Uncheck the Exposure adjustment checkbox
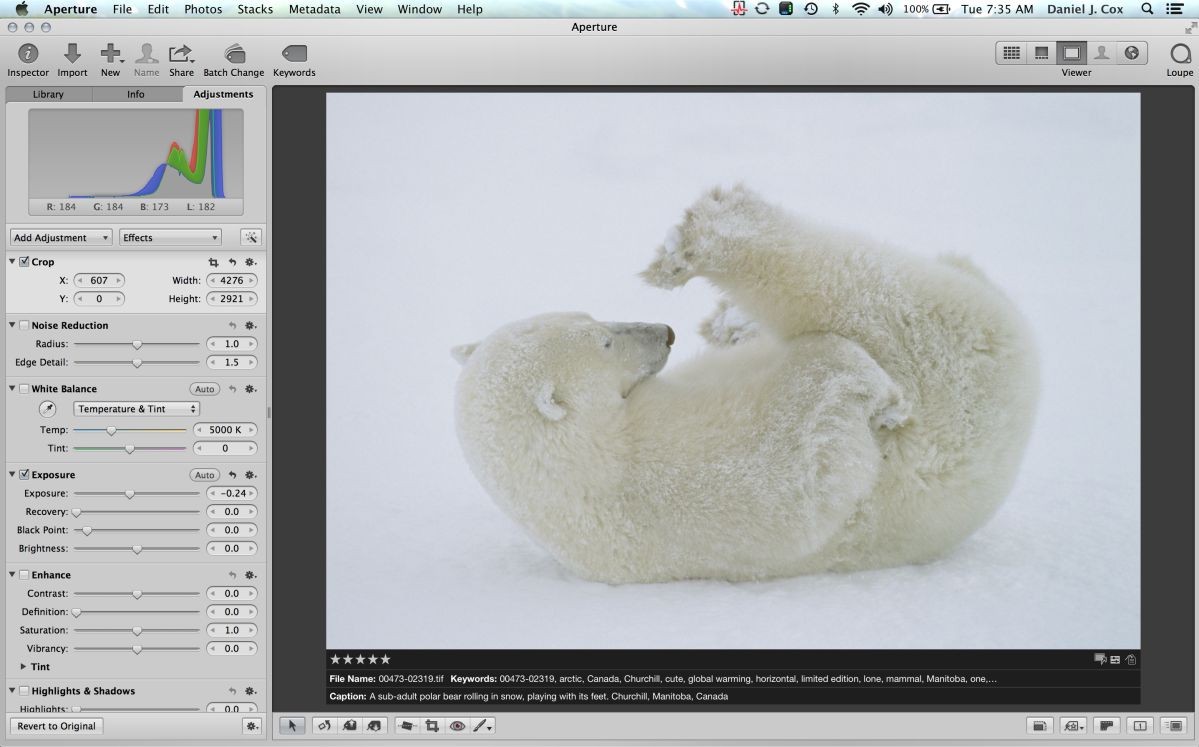Viewport: 1199px width, 747px height. tap(24, 474)
